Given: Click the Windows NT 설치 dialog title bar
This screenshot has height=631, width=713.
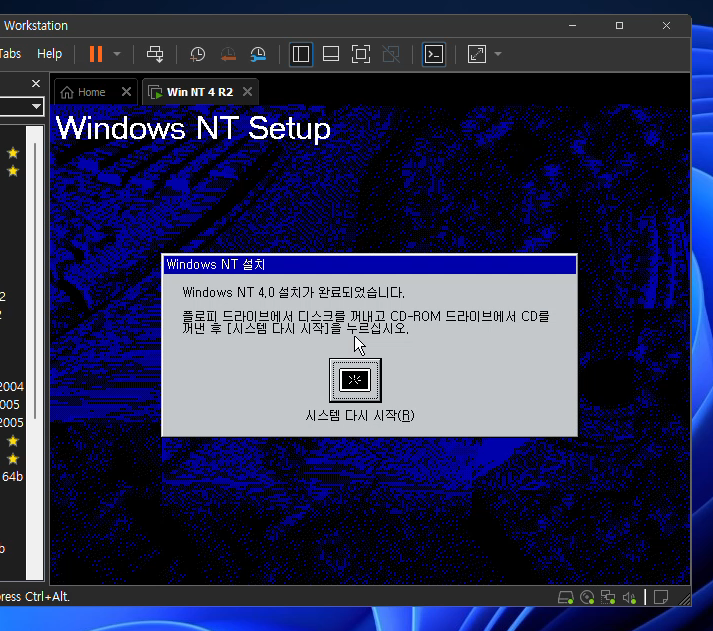Looking at the screenshot, I should point(370,265).
